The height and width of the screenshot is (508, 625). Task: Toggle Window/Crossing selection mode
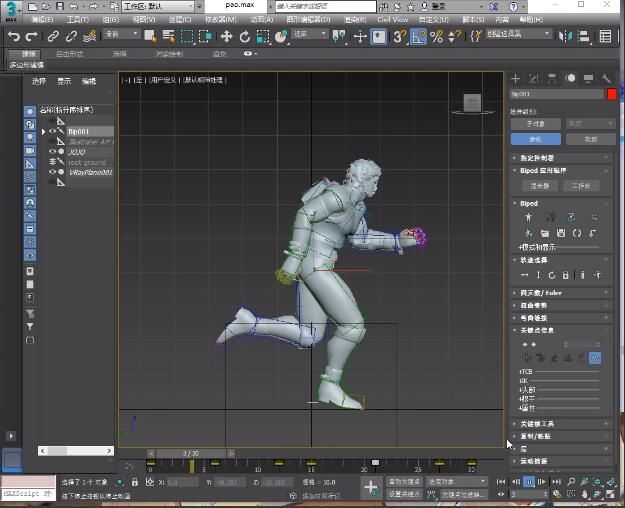coord(205,37)
